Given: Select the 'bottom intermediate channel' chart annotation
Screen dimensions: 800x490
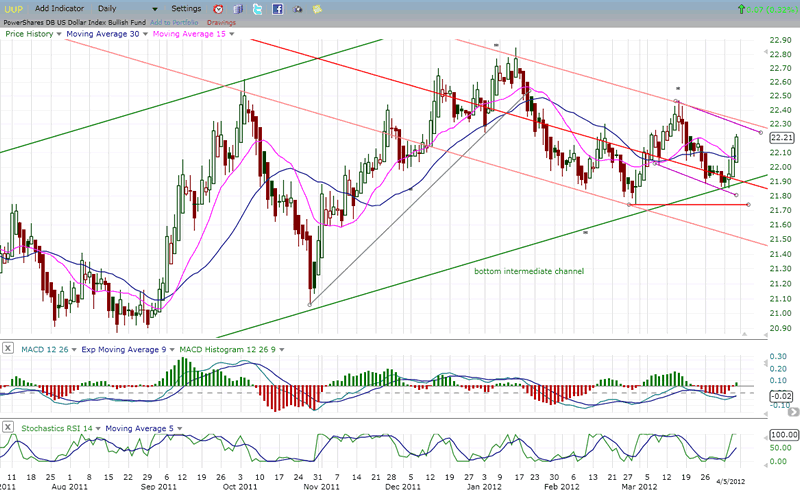Looking at the screenshot, I should point(529,271).
